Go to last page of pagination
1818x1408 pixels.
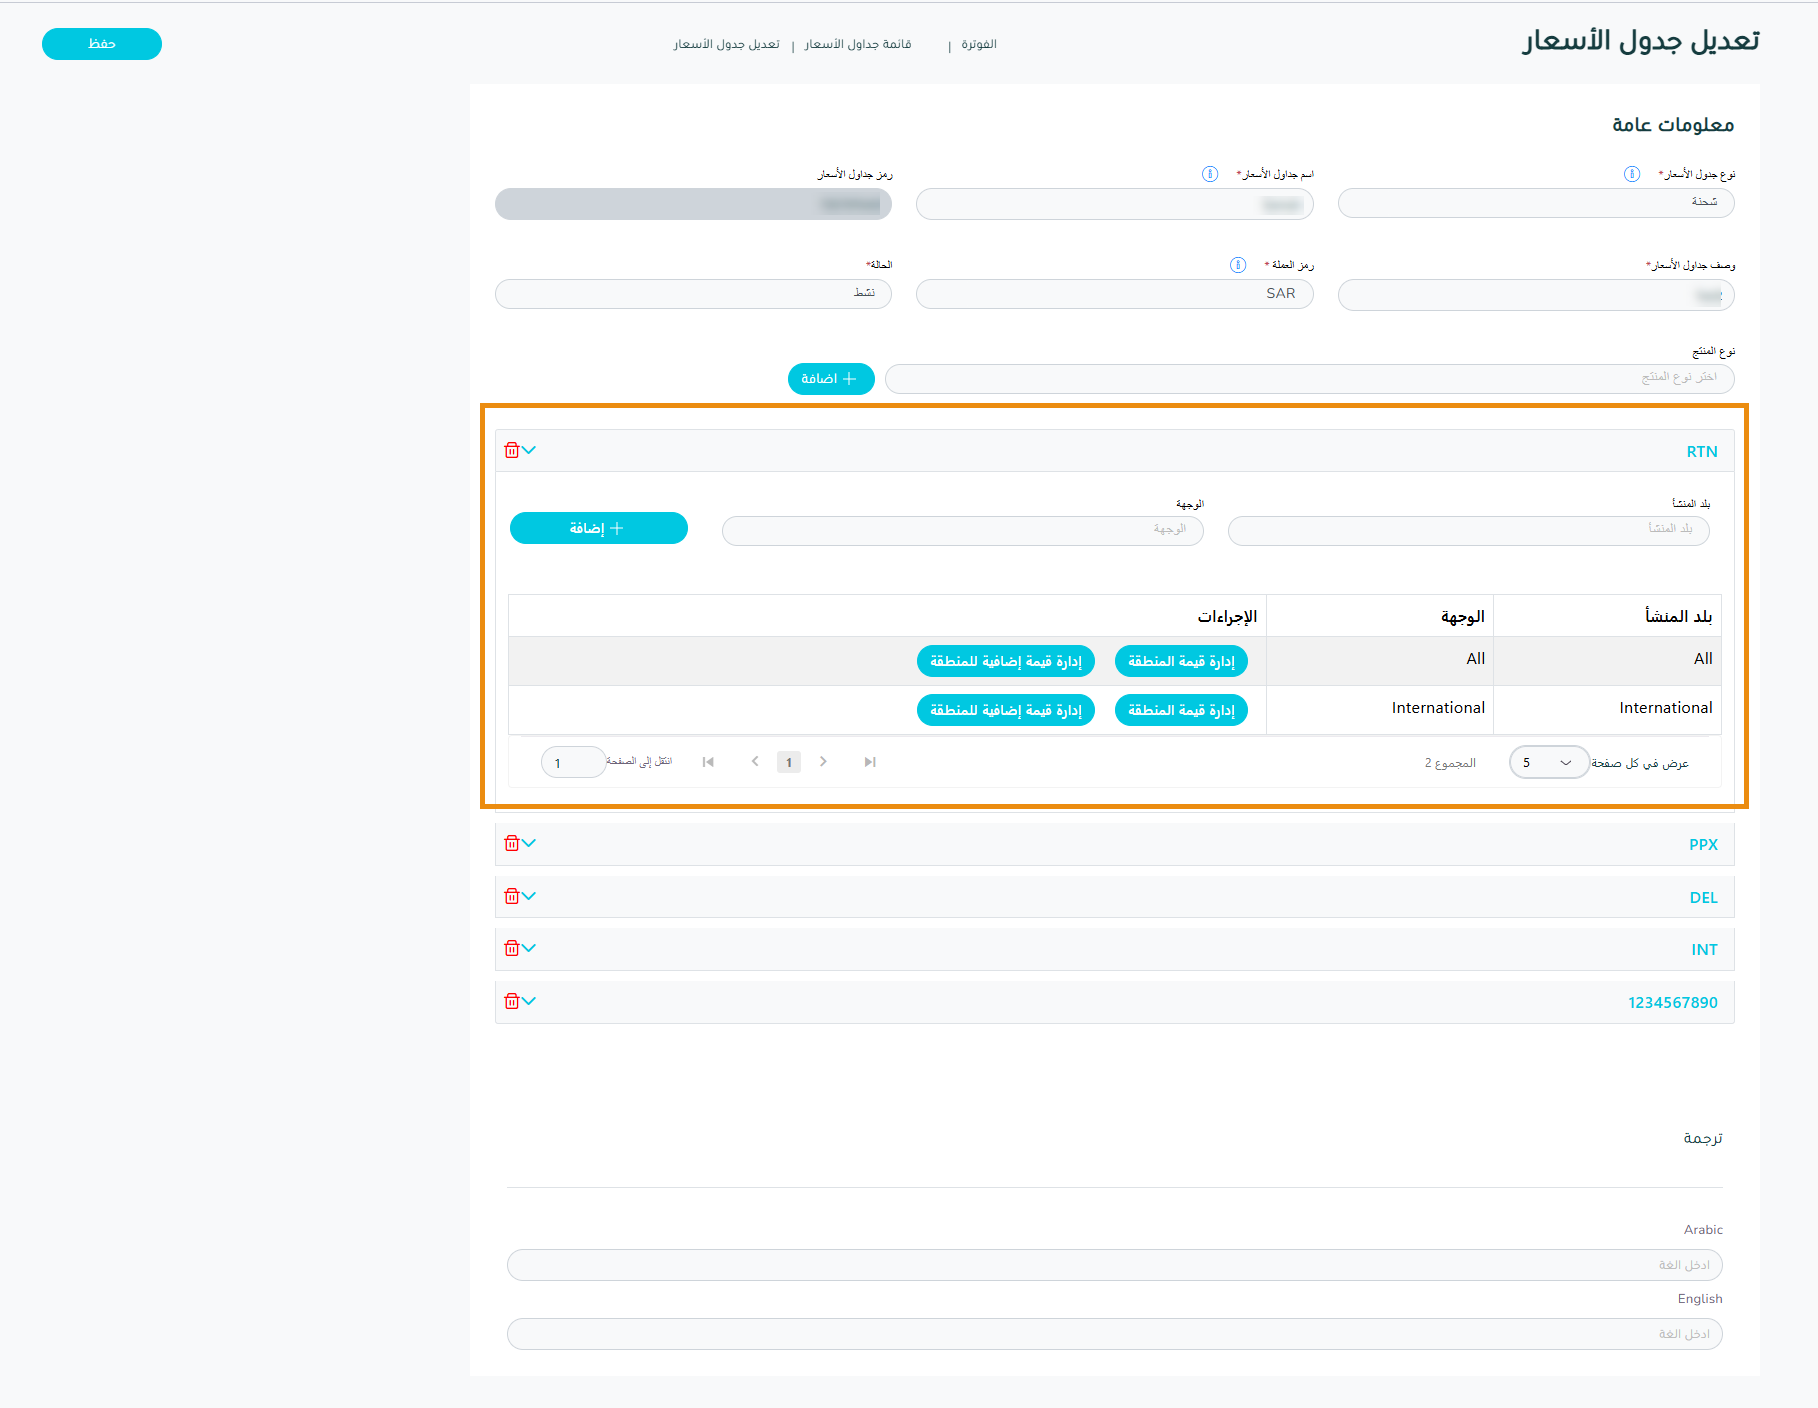tap(870, 762)
